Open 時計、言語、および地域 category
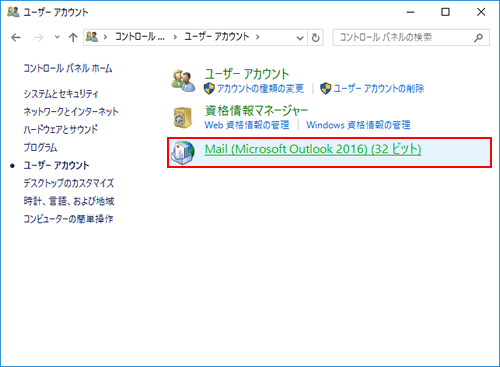 (x=69, y=201)
